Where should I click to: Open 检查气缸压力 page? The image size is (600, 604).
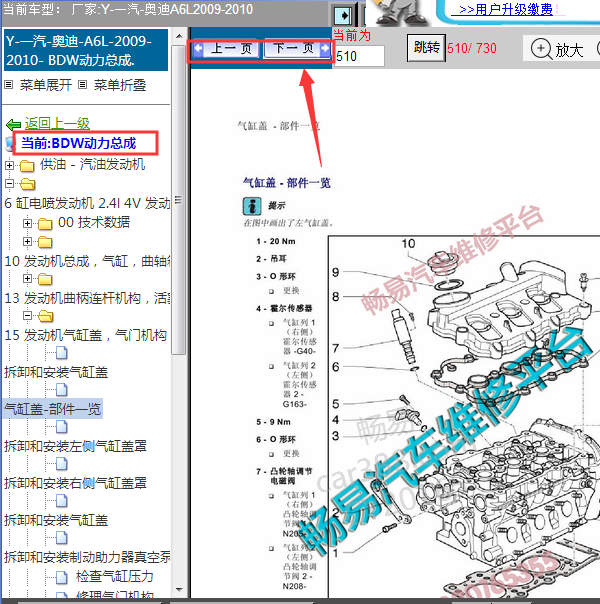pyautogui.click(x=115, y=576)
